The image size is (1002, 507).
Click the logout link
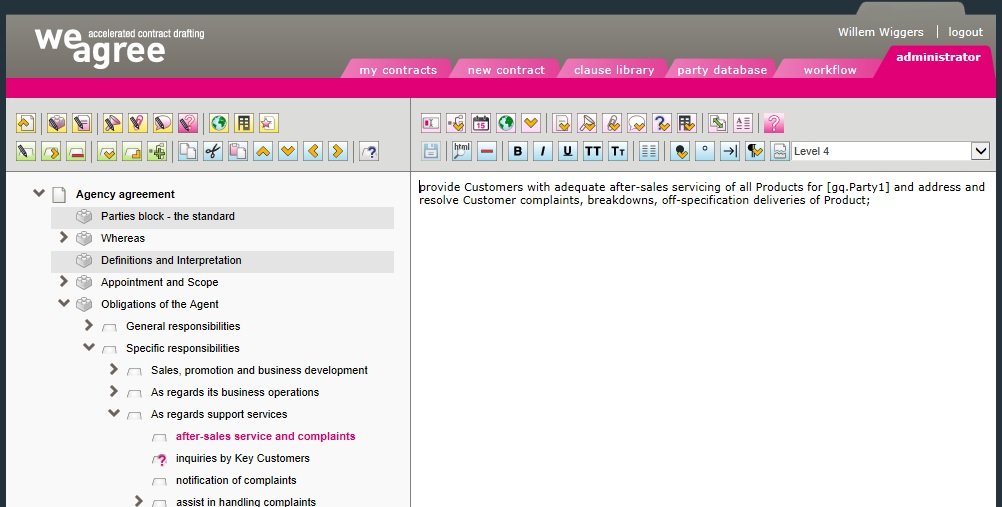coord(965,32)
